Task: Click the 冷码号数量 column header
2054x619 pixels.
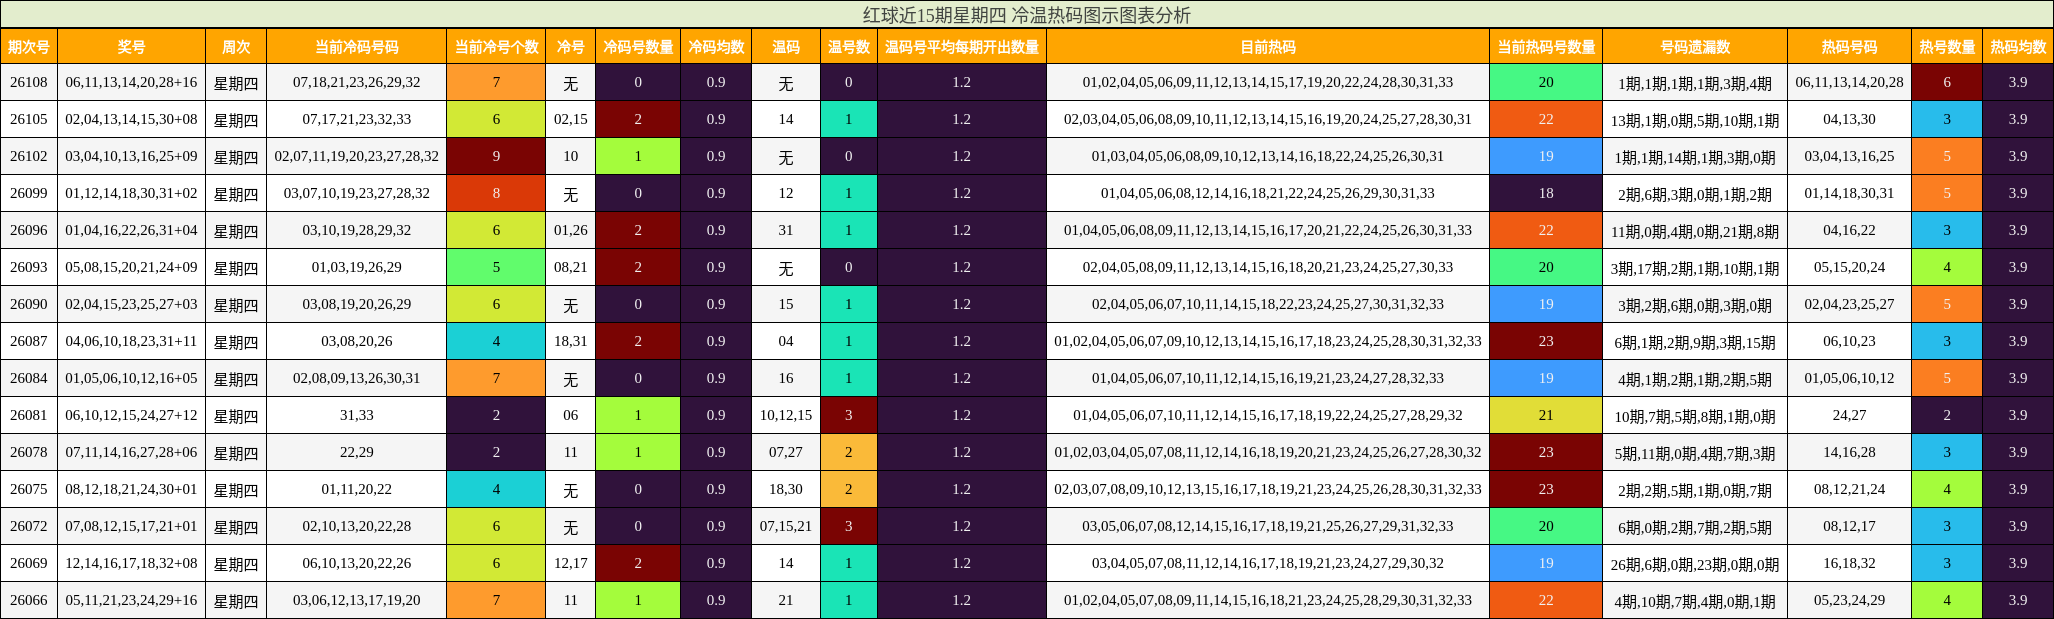Action: pyautogui.click(x=638, y=47)
